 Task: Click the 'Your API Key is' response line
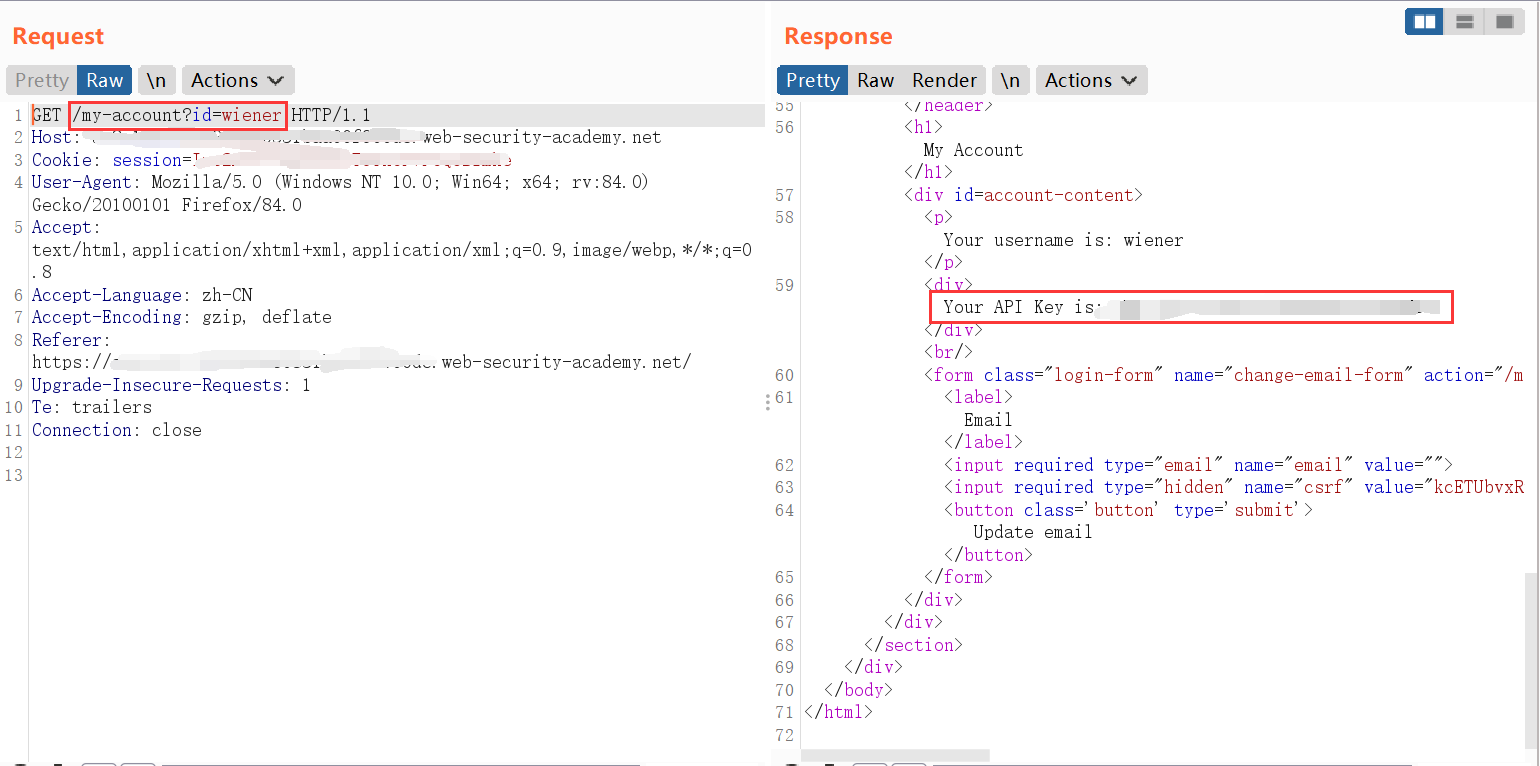(1018, 307)
